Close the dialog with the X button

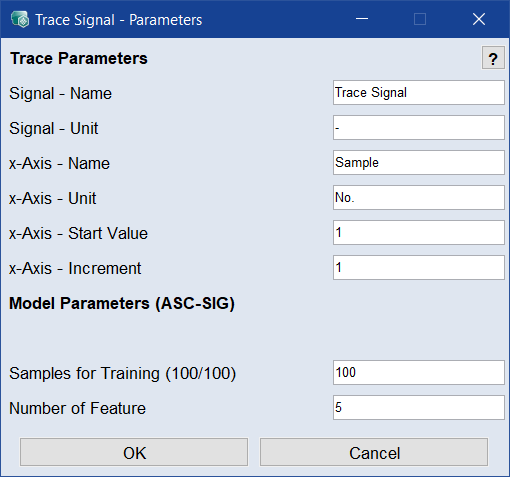click(x=479, y=19)
